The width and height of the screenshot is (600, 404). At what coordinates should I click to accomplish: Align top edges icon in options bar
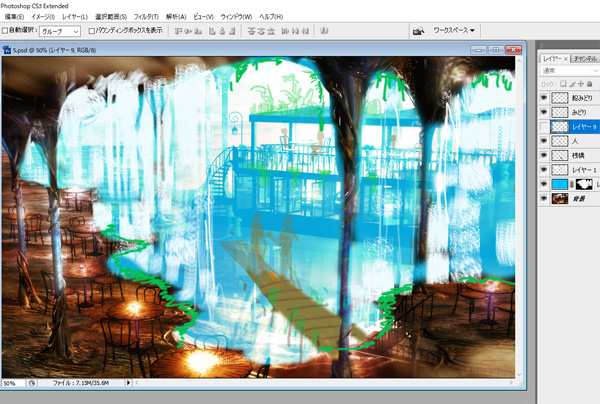[179, 31]
